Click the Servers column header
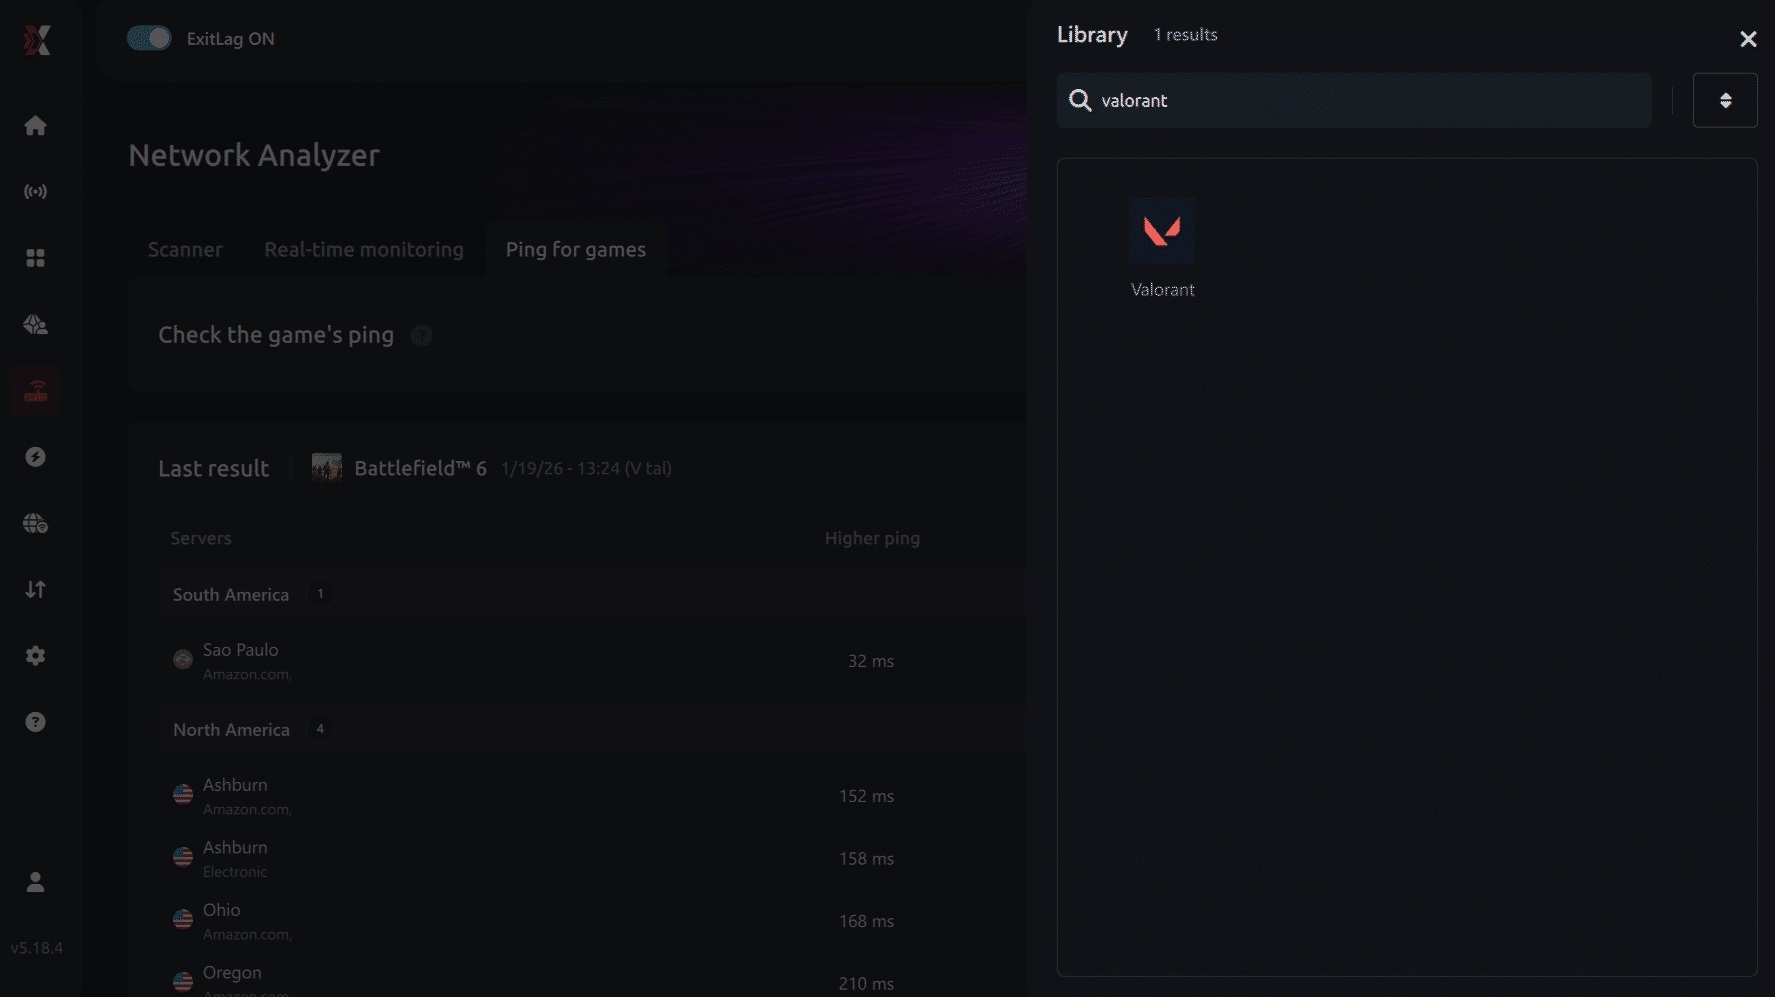This screenshot has width=1775, height=997. click(201, 538)
